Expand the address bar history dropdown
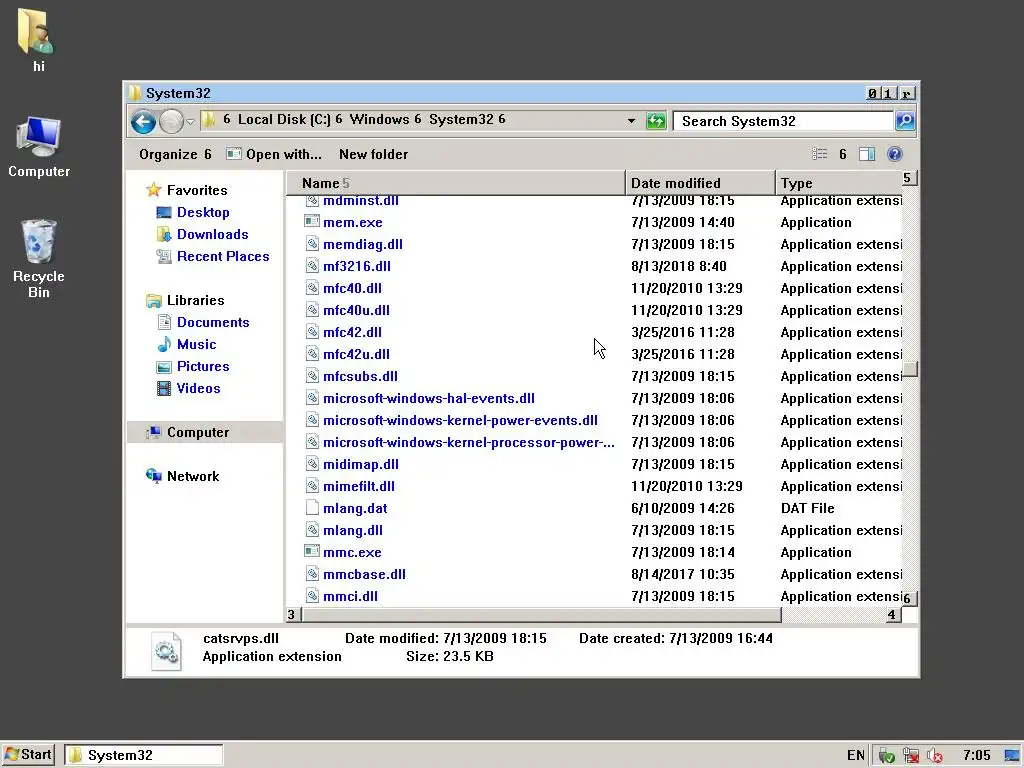1024x768 pixels. pyautogui.click(x=631, y=121)
